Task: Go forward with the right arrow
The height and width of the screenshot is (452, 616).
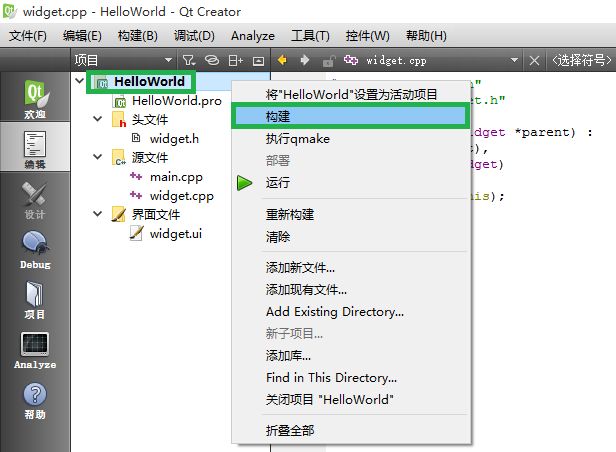Action: pyautogui.click(x=305, y=60)
